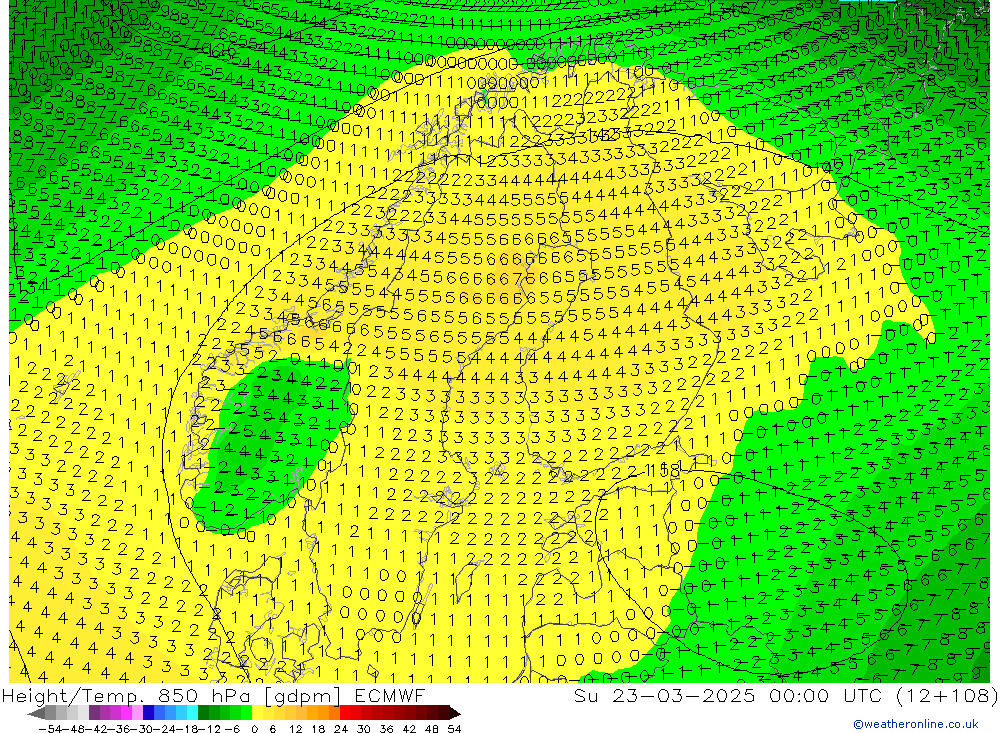This screenshot has height=733, width=1000.
Task: Click the legend label 48
Action: pyautogui.click(x=432, y=729)
